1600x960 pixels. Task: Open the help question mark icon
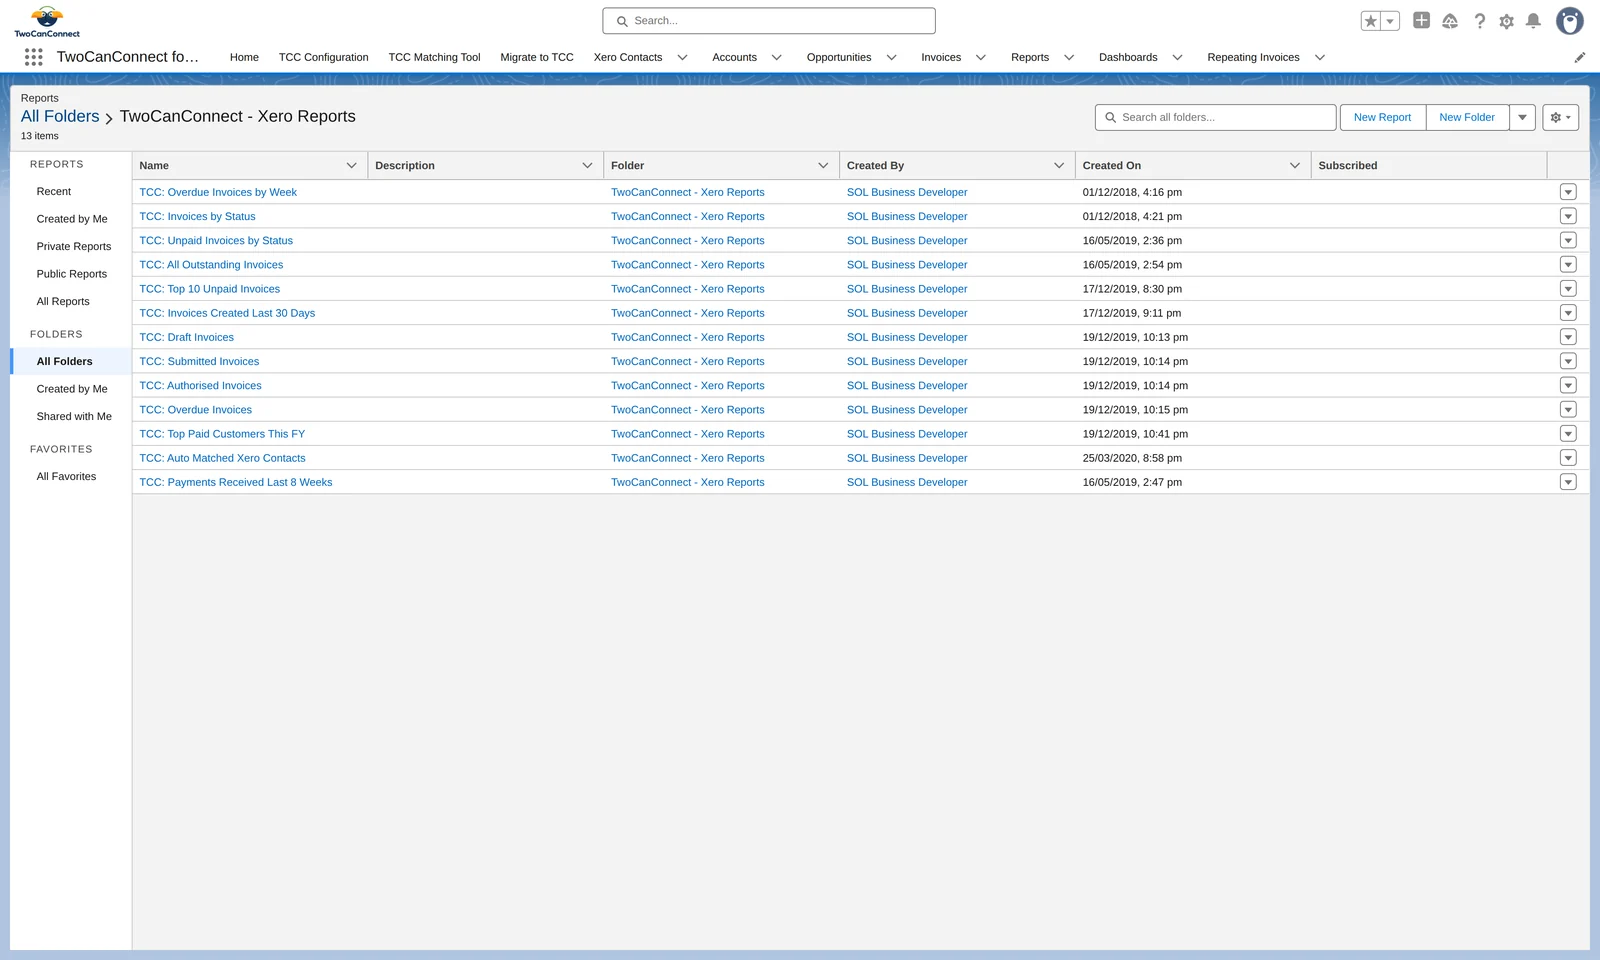pos(1480,21)
